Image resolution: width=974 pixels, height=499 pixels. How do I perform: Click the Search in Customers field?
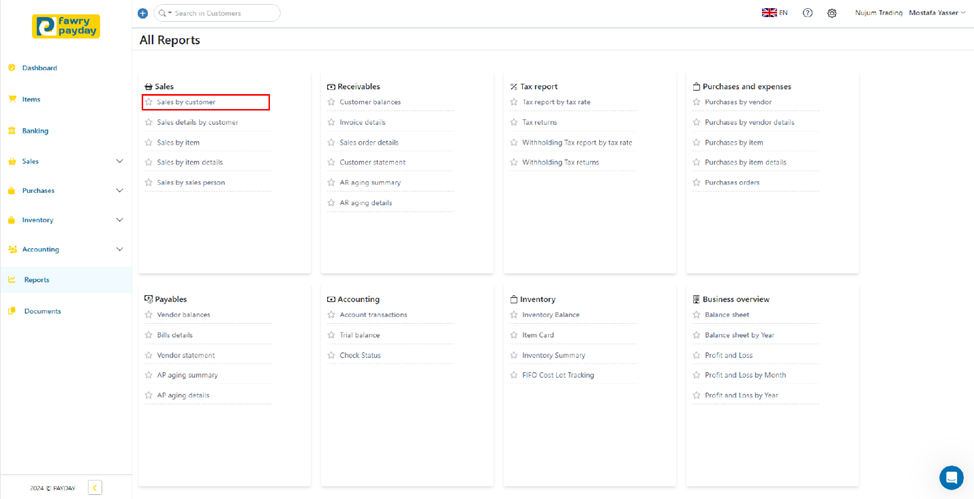pyautogui.click(x=224, y=13)
